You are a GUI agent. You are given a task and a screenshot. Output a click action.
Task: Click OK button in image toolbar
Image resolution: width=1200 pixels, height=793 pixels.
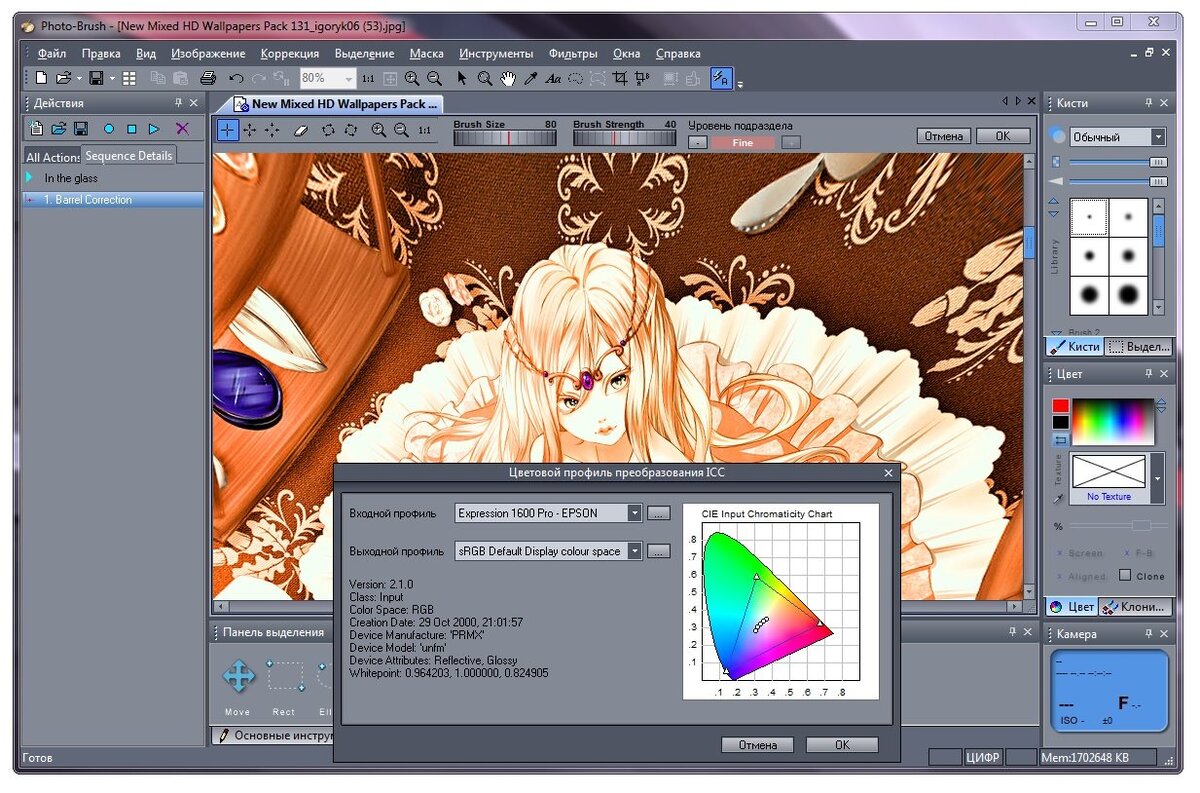(x=1003, y=136)
